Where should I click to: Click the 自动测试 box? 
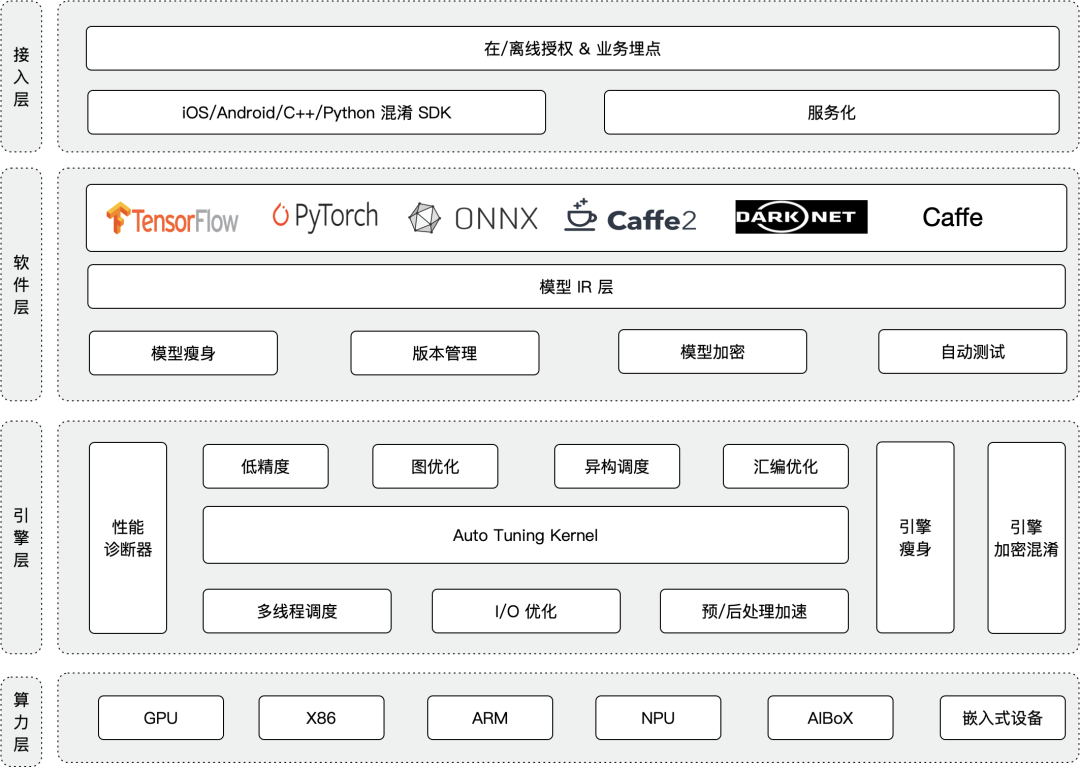pyautogui.click(x=973, y=352)
